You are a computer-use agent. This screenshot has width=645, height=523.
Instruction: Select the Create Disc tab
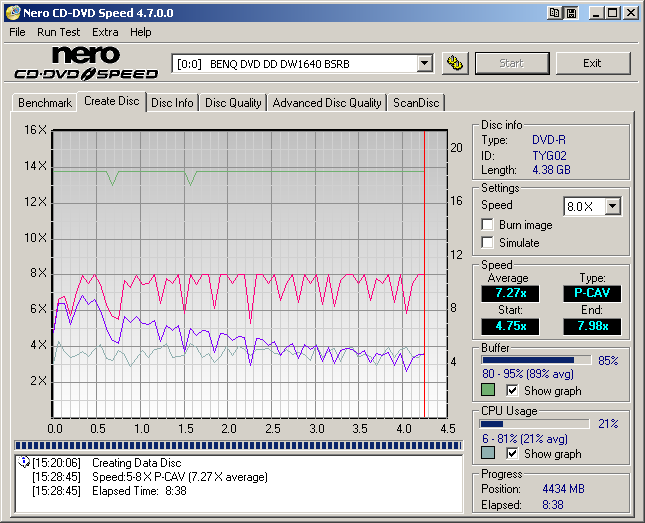click(x=112, y=101)
